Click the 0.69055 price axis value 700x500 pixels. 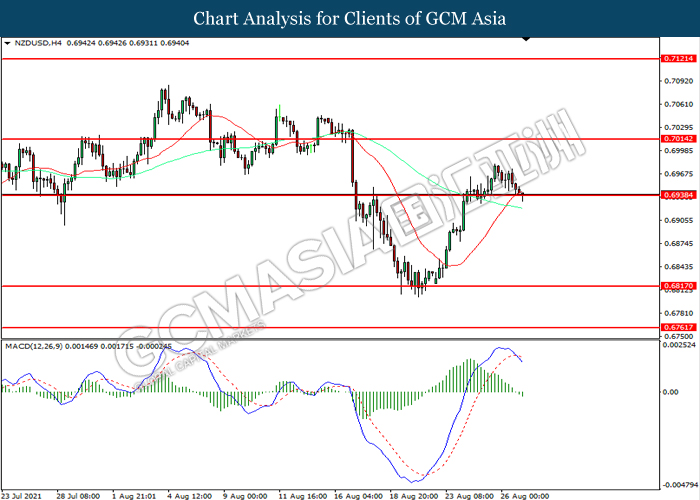[x=679, y=221]
